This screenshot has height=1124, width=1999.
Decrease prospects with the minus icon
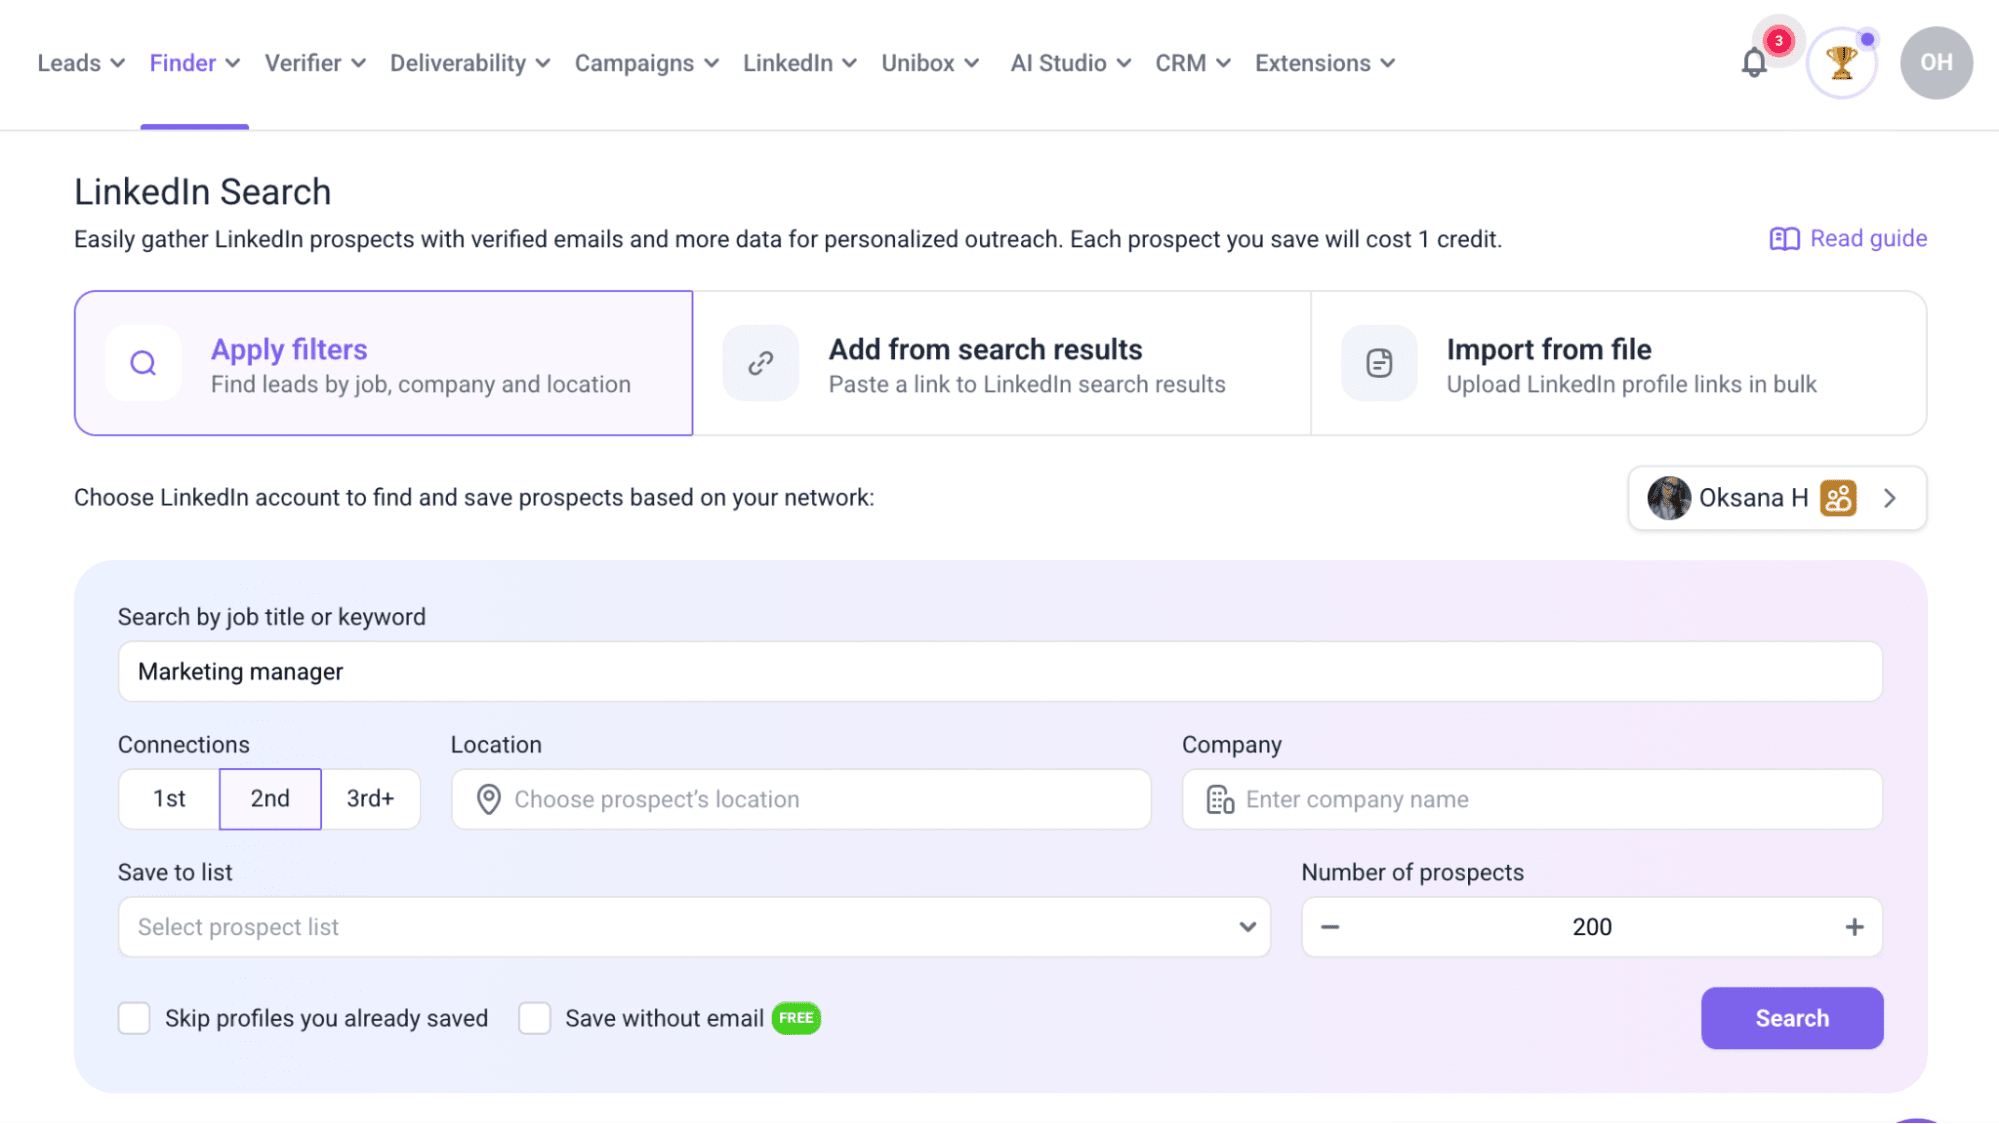[1330, 927]
